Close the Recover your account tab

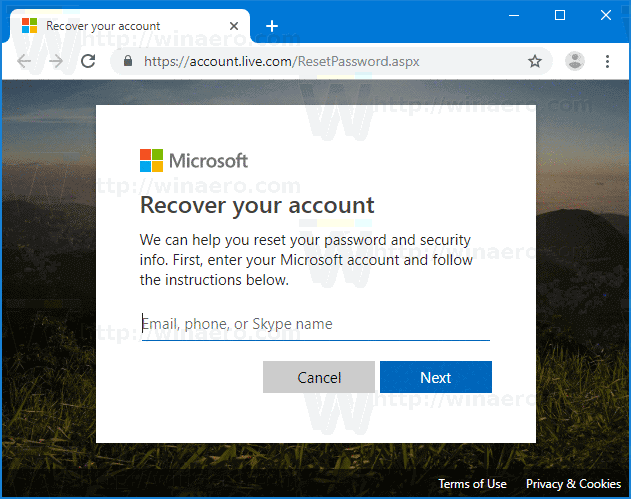point(234,26)
